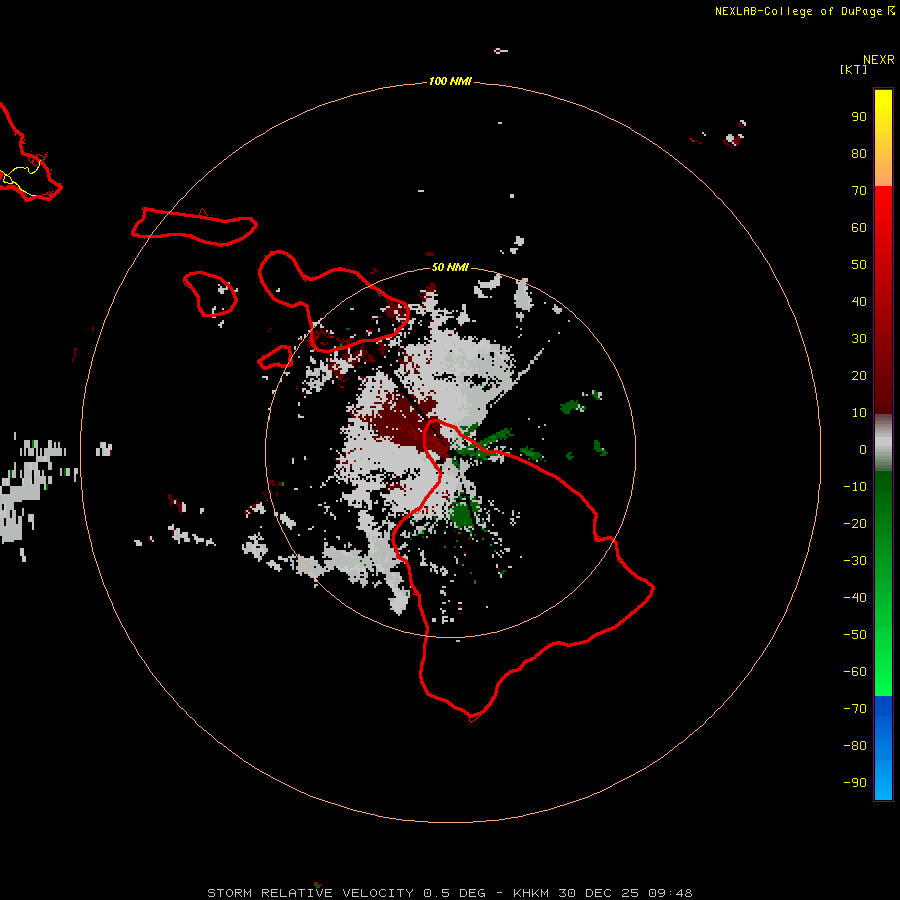Click the 70 value on the velocity scale
This screenshot has height=900, width=900.
859,191
